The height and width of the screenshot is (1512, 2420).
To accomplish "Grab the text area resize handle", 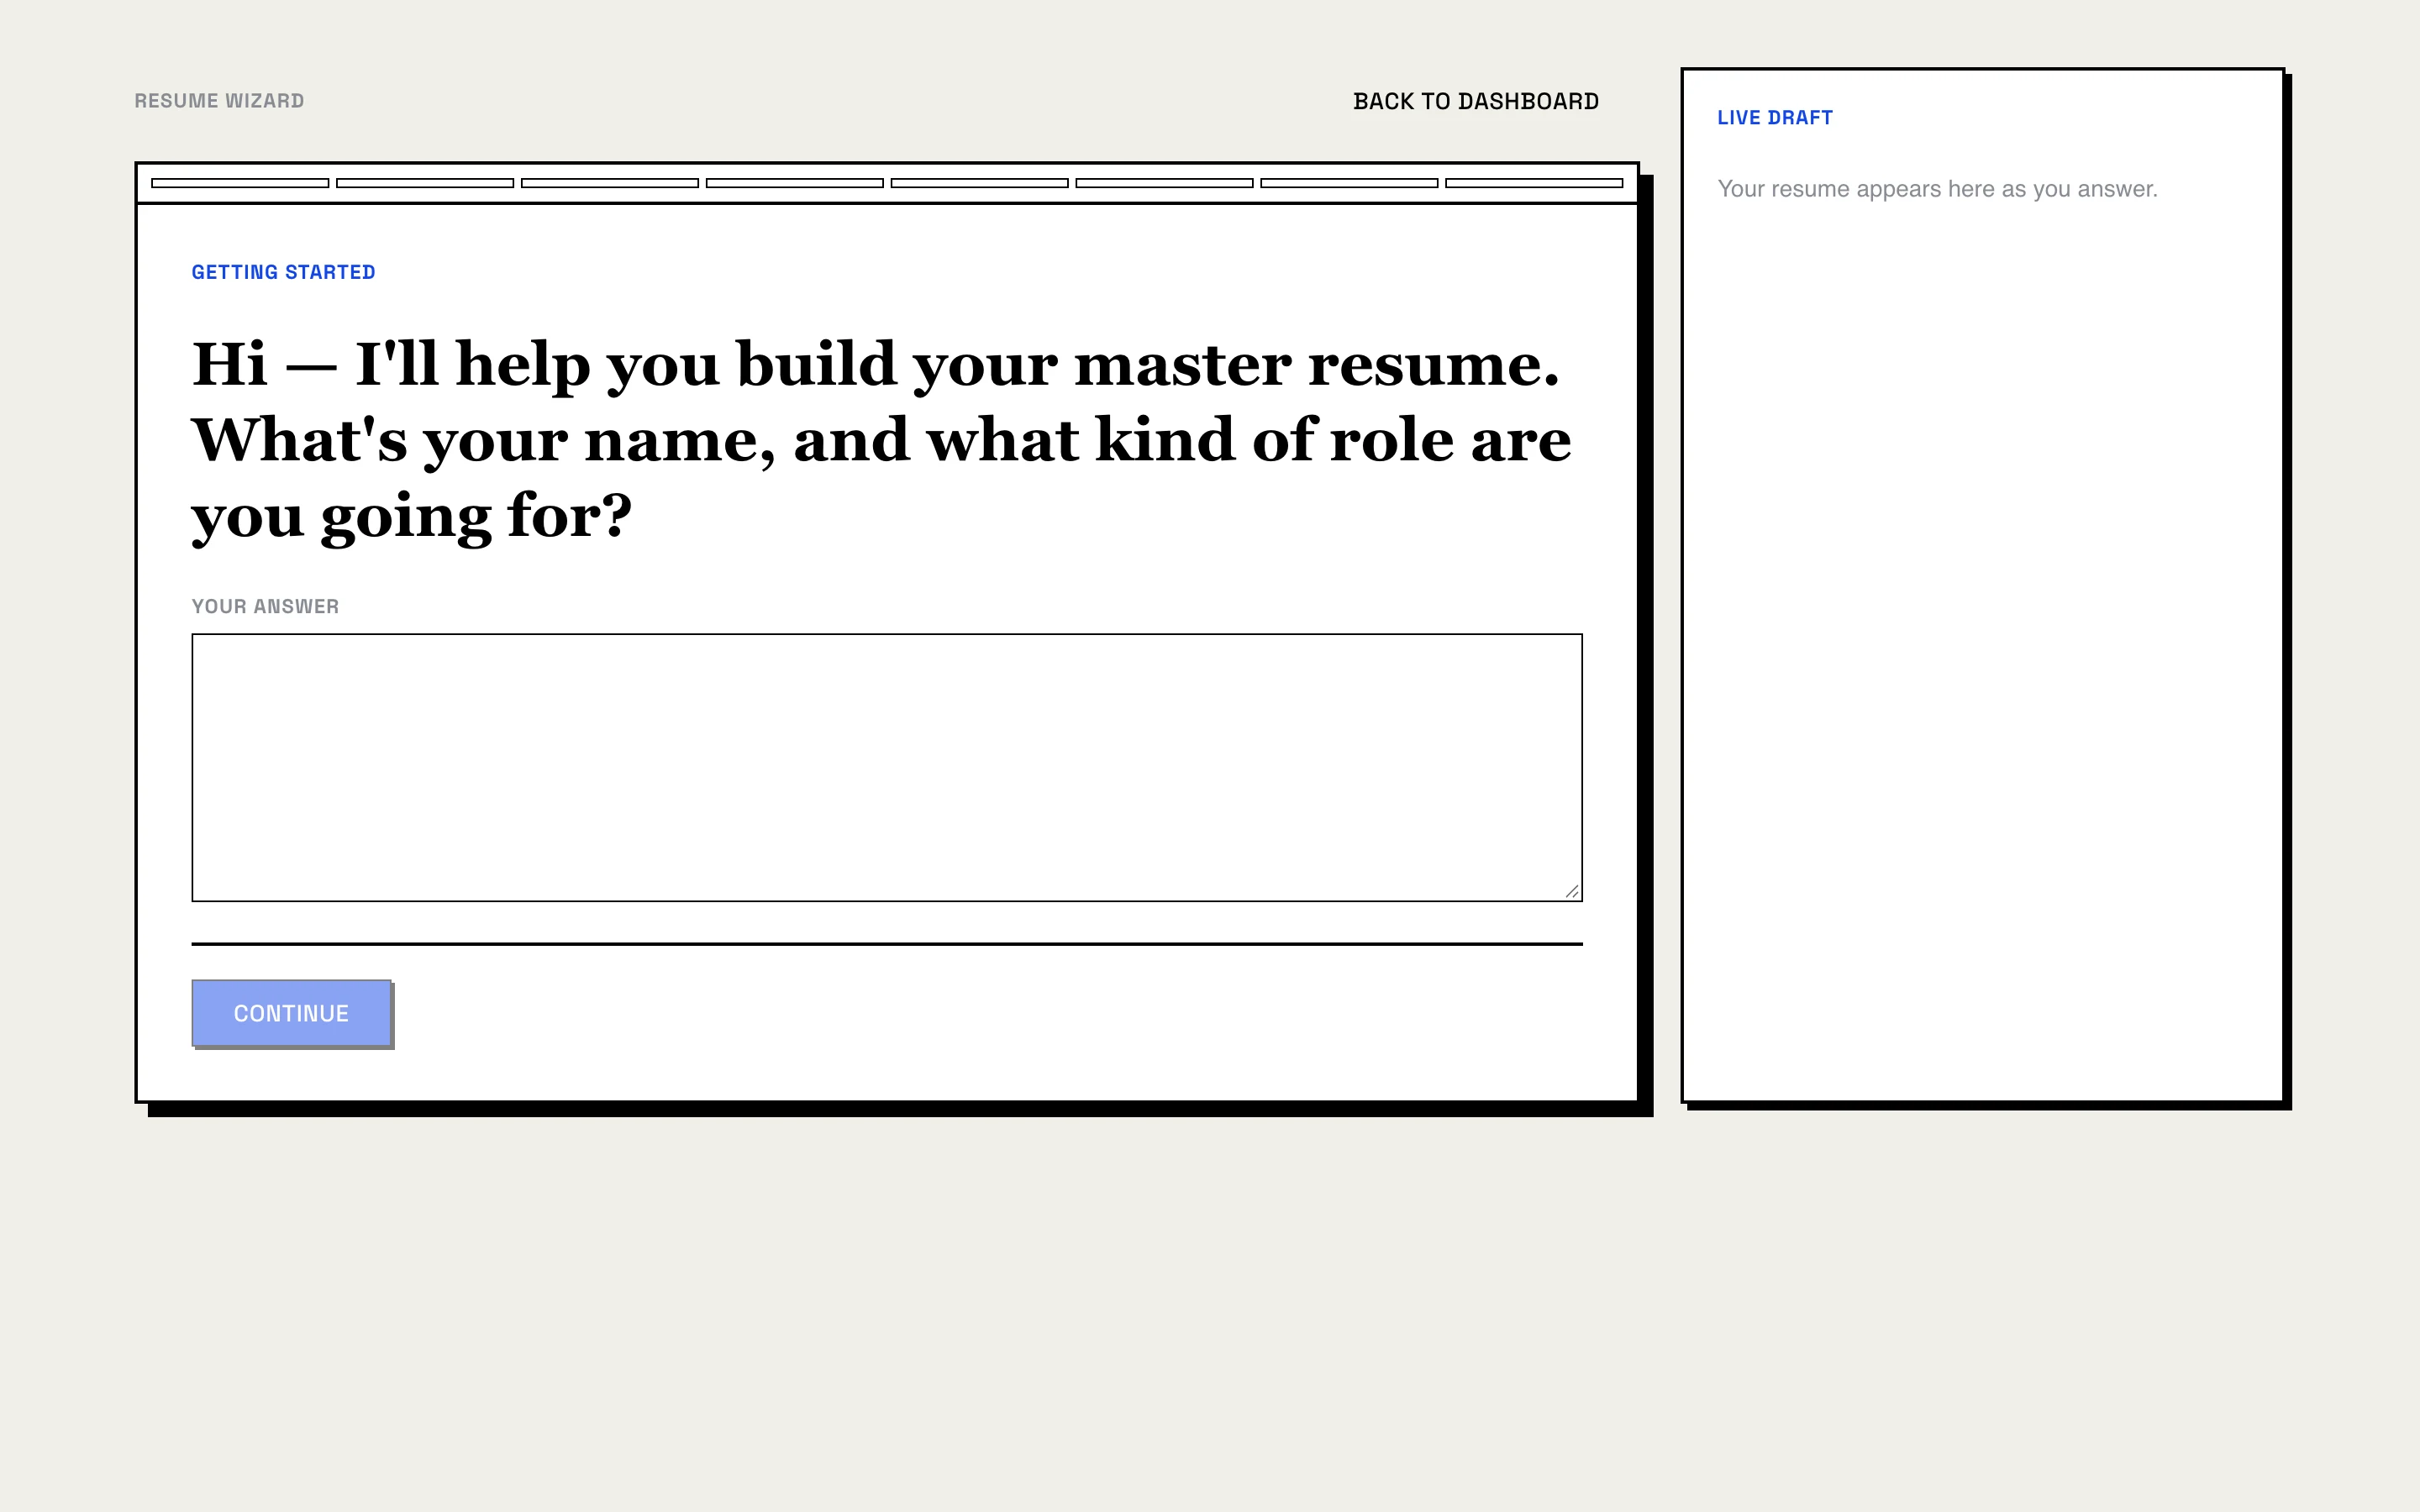I will click(1572, 891).
